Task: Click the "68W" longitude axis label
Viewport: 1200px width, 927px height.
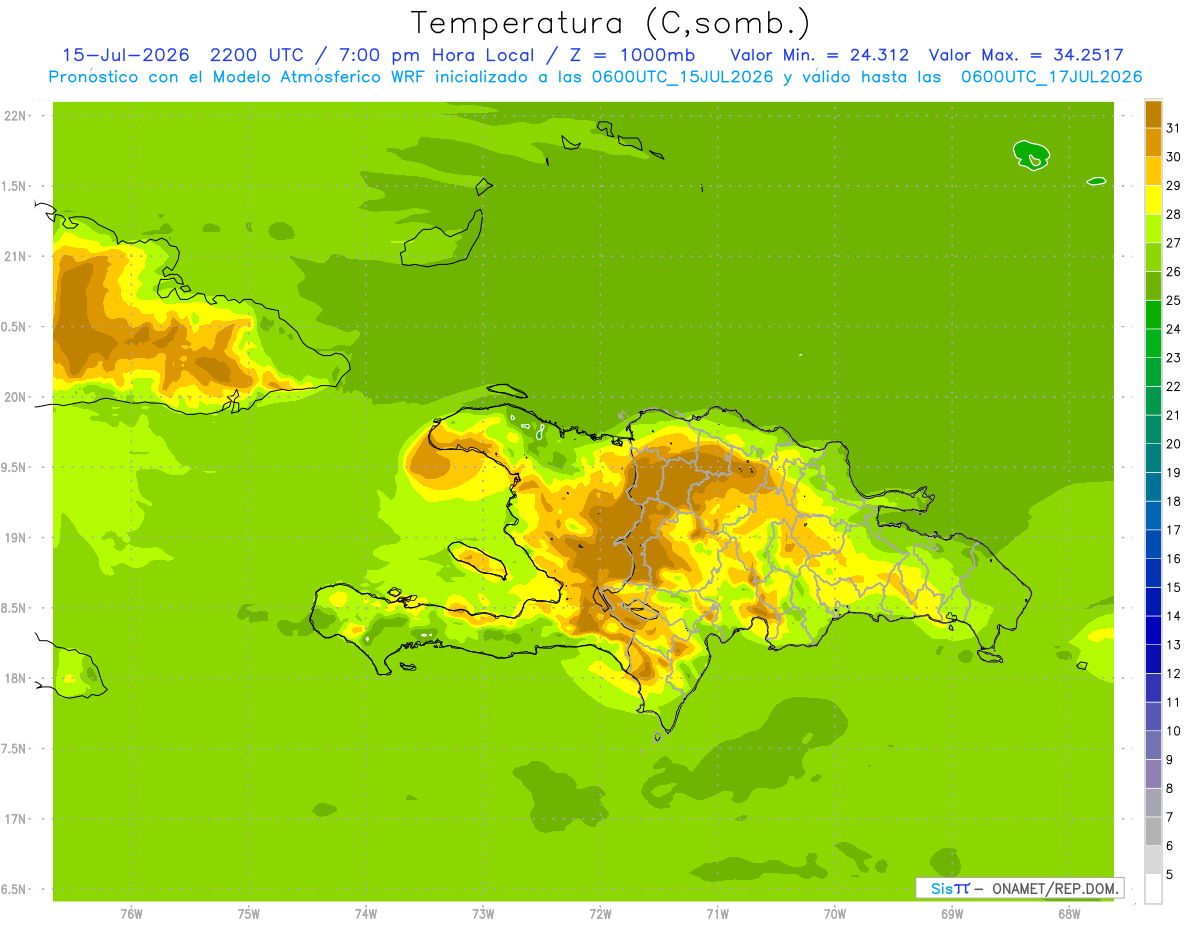Action: click(1069, 914)
